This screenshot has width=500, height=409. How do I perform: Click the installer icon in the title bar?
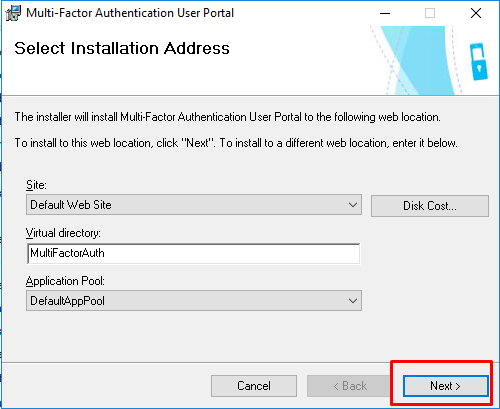point(13,13)
